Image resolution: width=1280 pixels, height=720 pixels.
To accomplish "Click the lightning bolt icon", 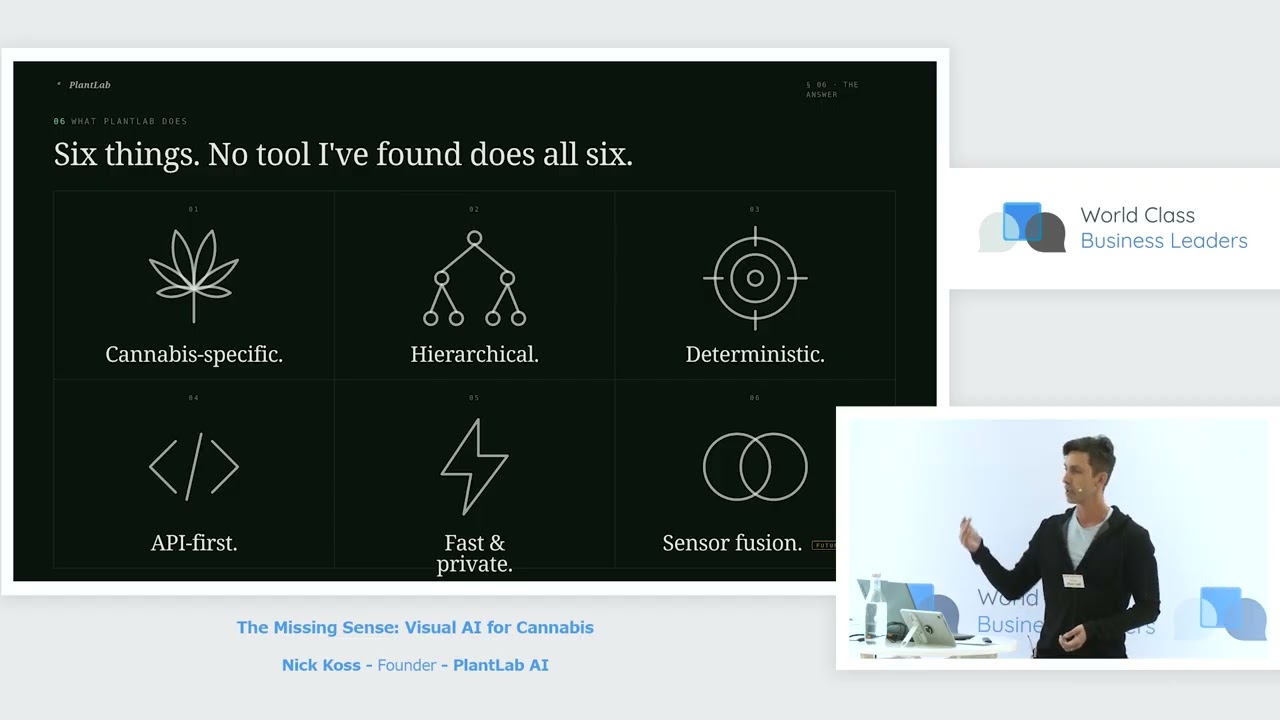I will 475,466.
